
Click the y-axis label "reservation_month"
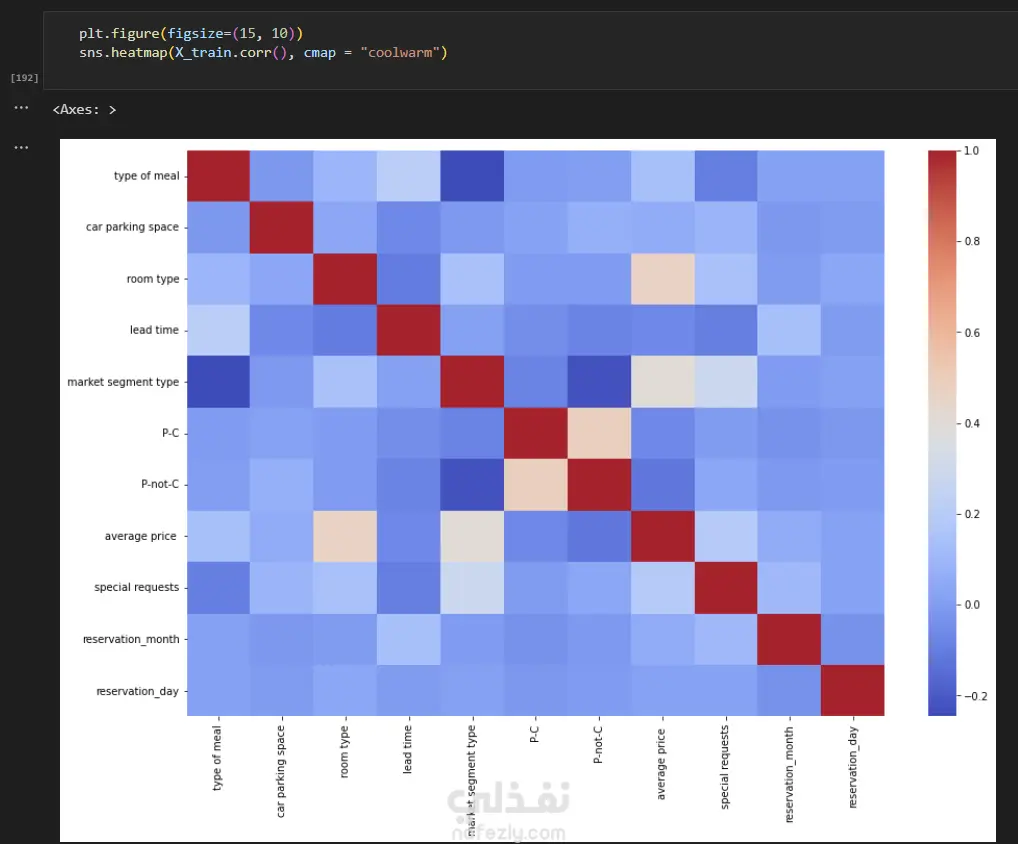pos(130,639)
